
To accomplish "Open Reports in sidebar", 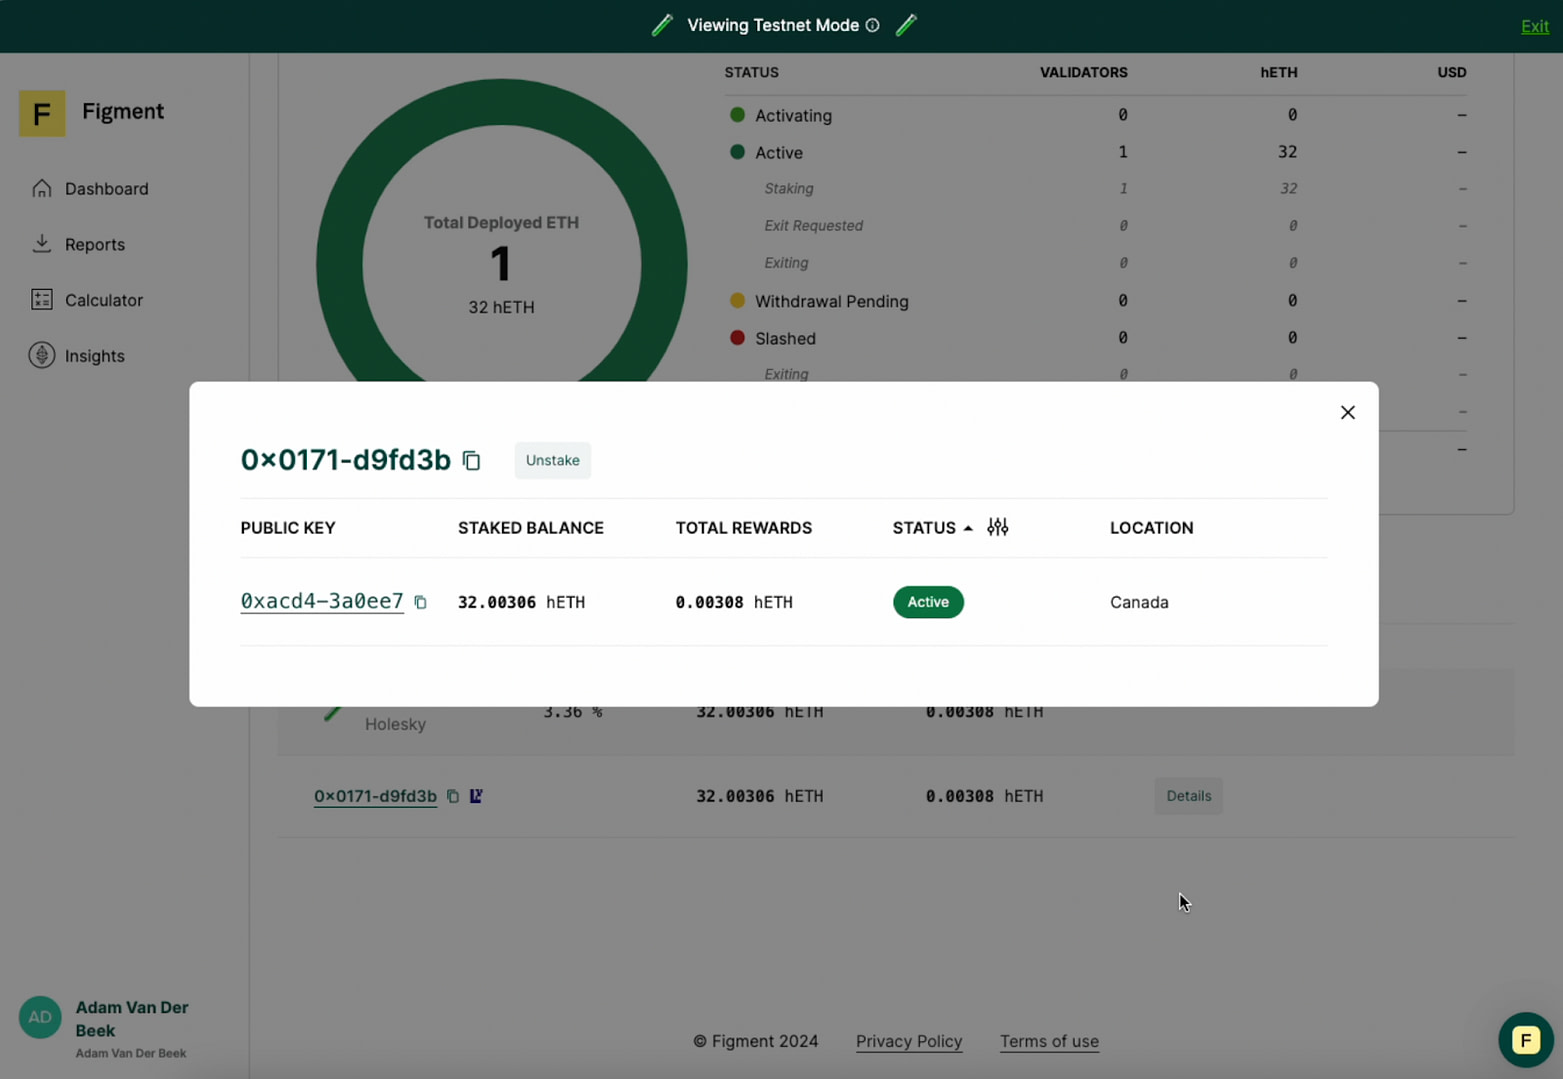I will point(94,244).
